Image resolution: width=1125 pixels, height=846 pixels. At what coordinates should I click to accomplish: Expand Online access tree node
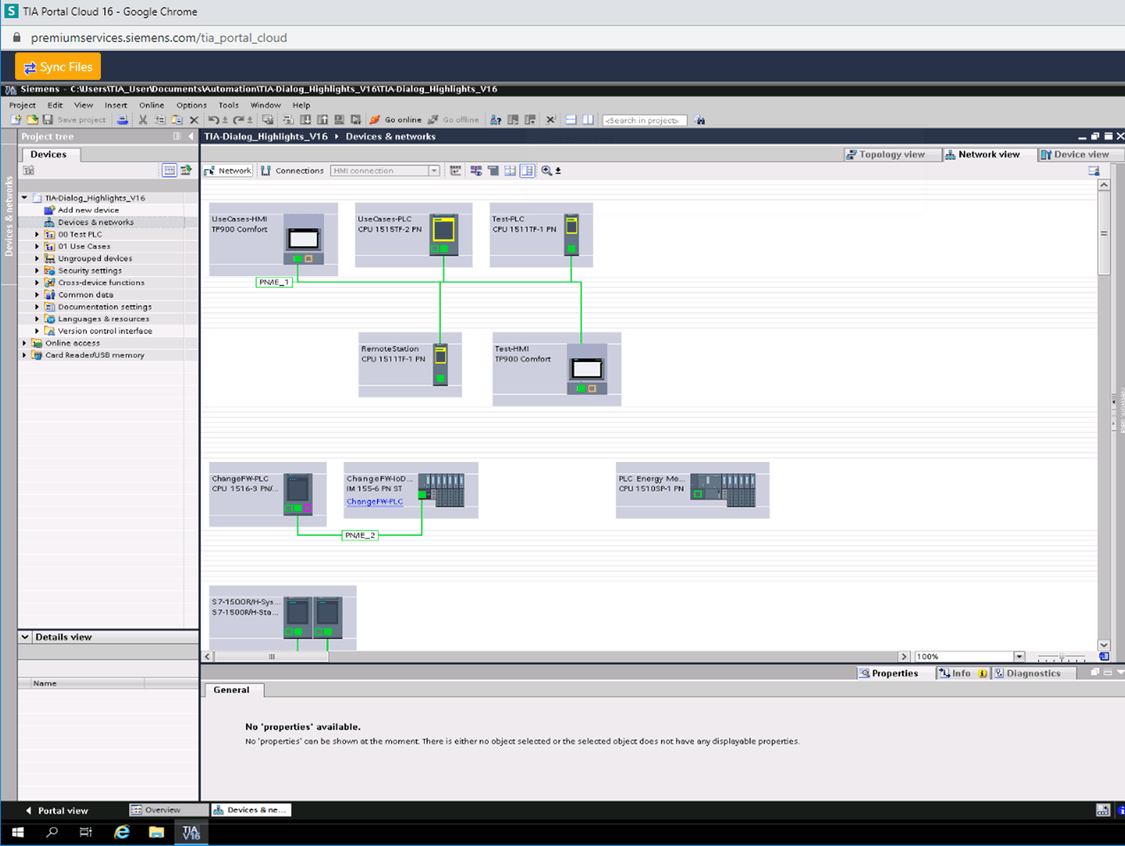tap(24, 343)
